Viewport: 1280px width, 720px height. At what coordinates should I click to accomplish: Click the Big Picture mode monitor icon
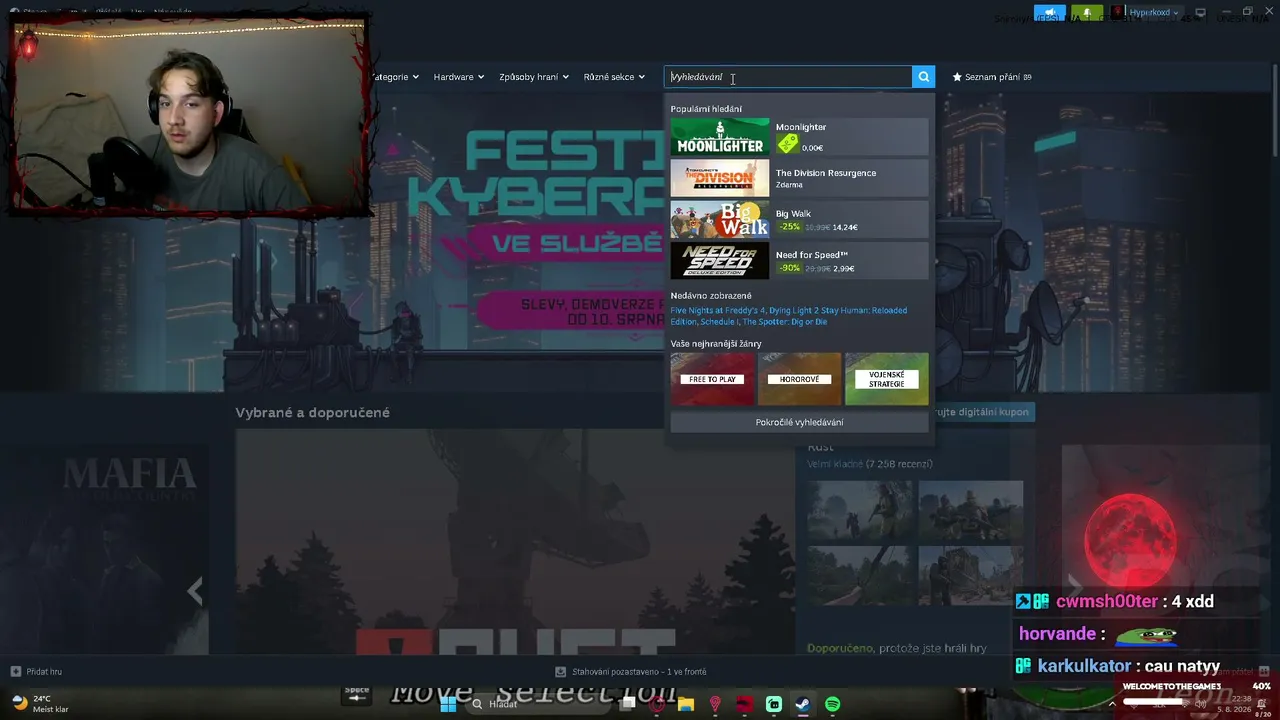(1200, 13)
